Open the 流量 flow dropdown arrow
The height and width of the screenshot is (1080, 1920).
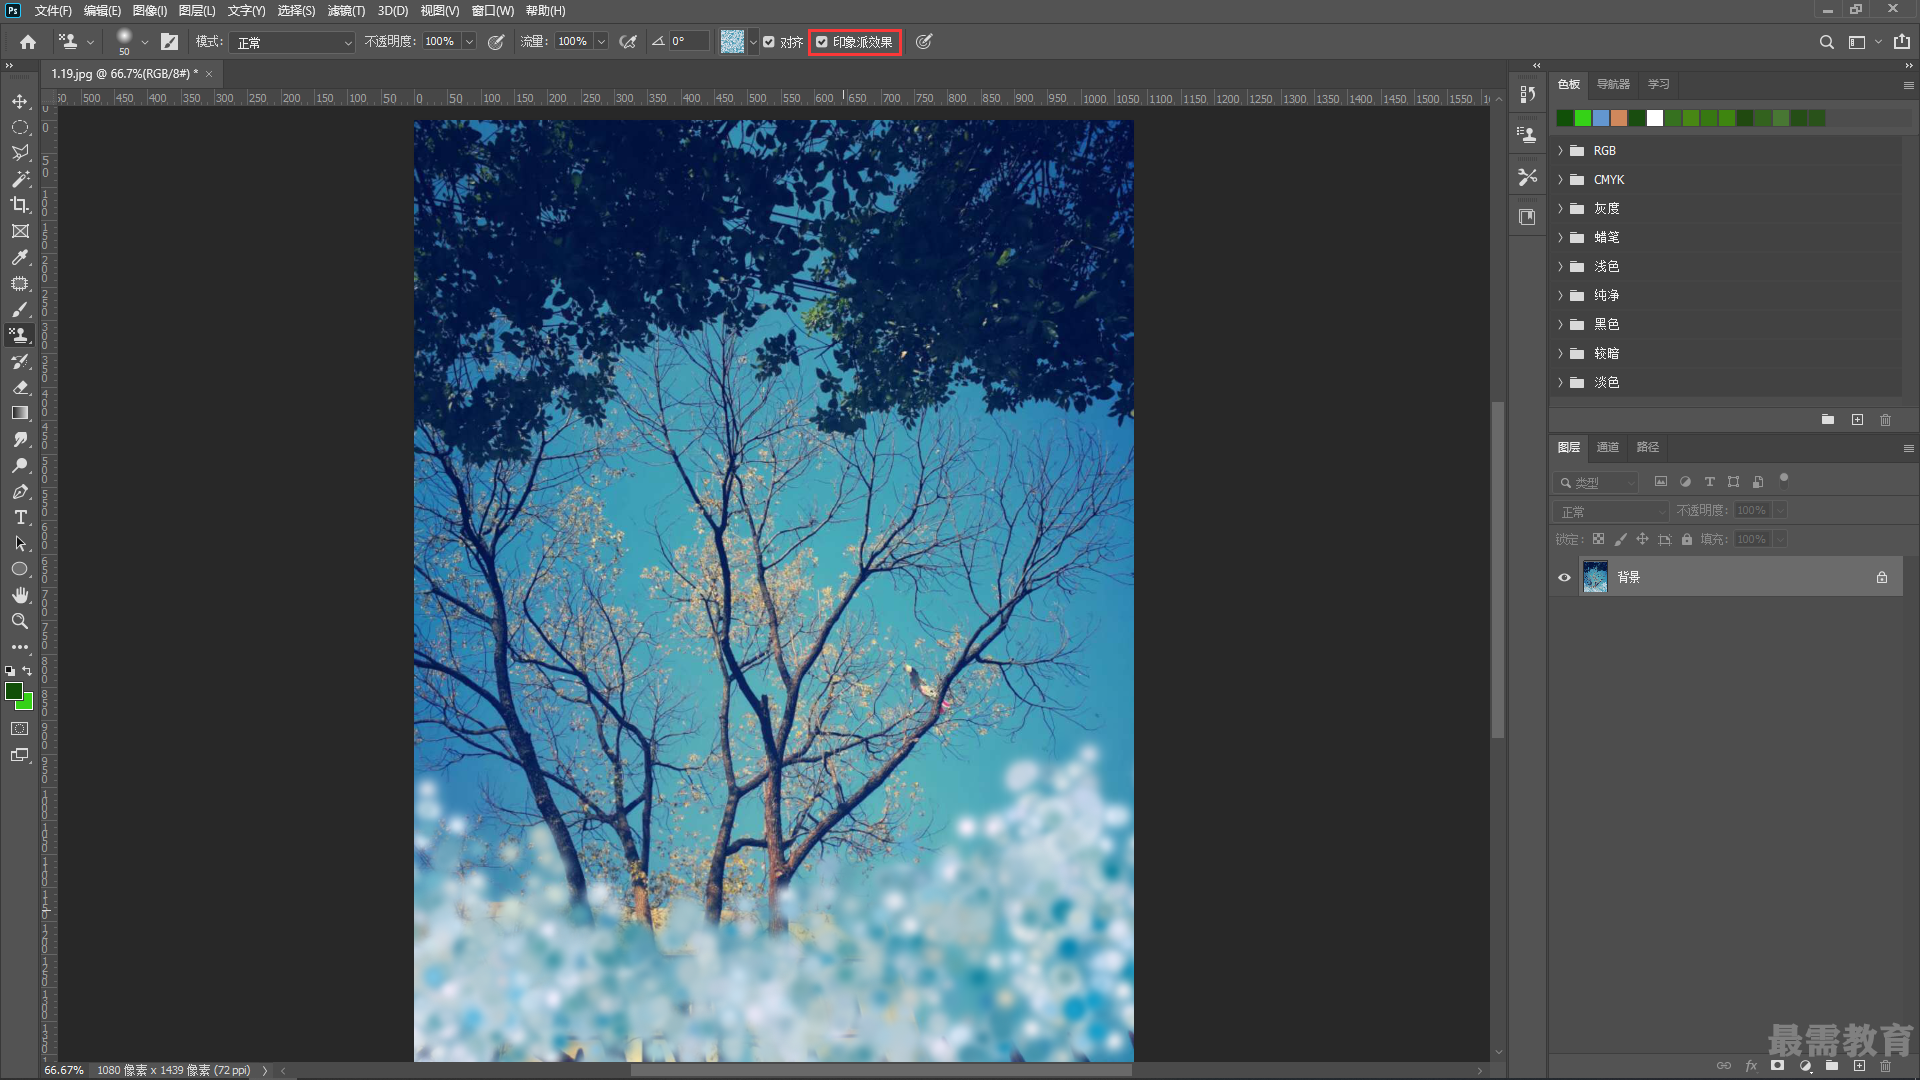point(601,42)
